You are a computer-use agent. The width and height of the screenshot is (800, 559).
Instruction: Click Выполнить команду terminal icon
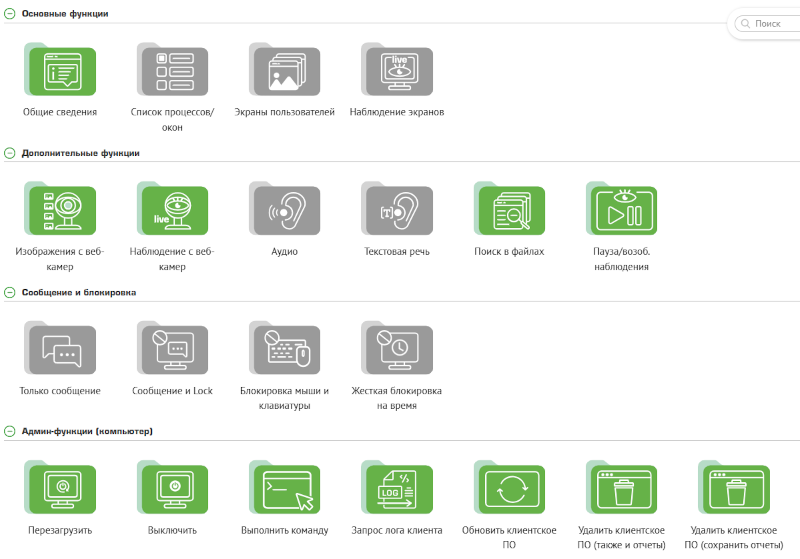(284, 488)
